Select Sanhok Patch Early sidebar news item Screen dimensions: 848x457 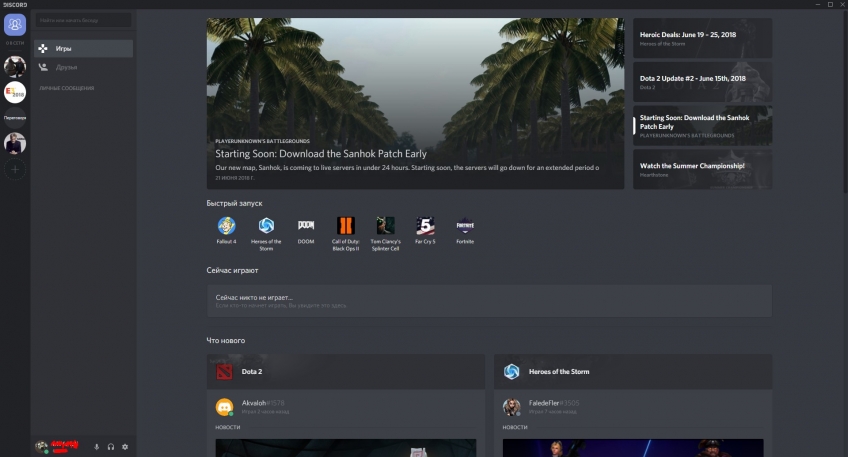(703, 125)
